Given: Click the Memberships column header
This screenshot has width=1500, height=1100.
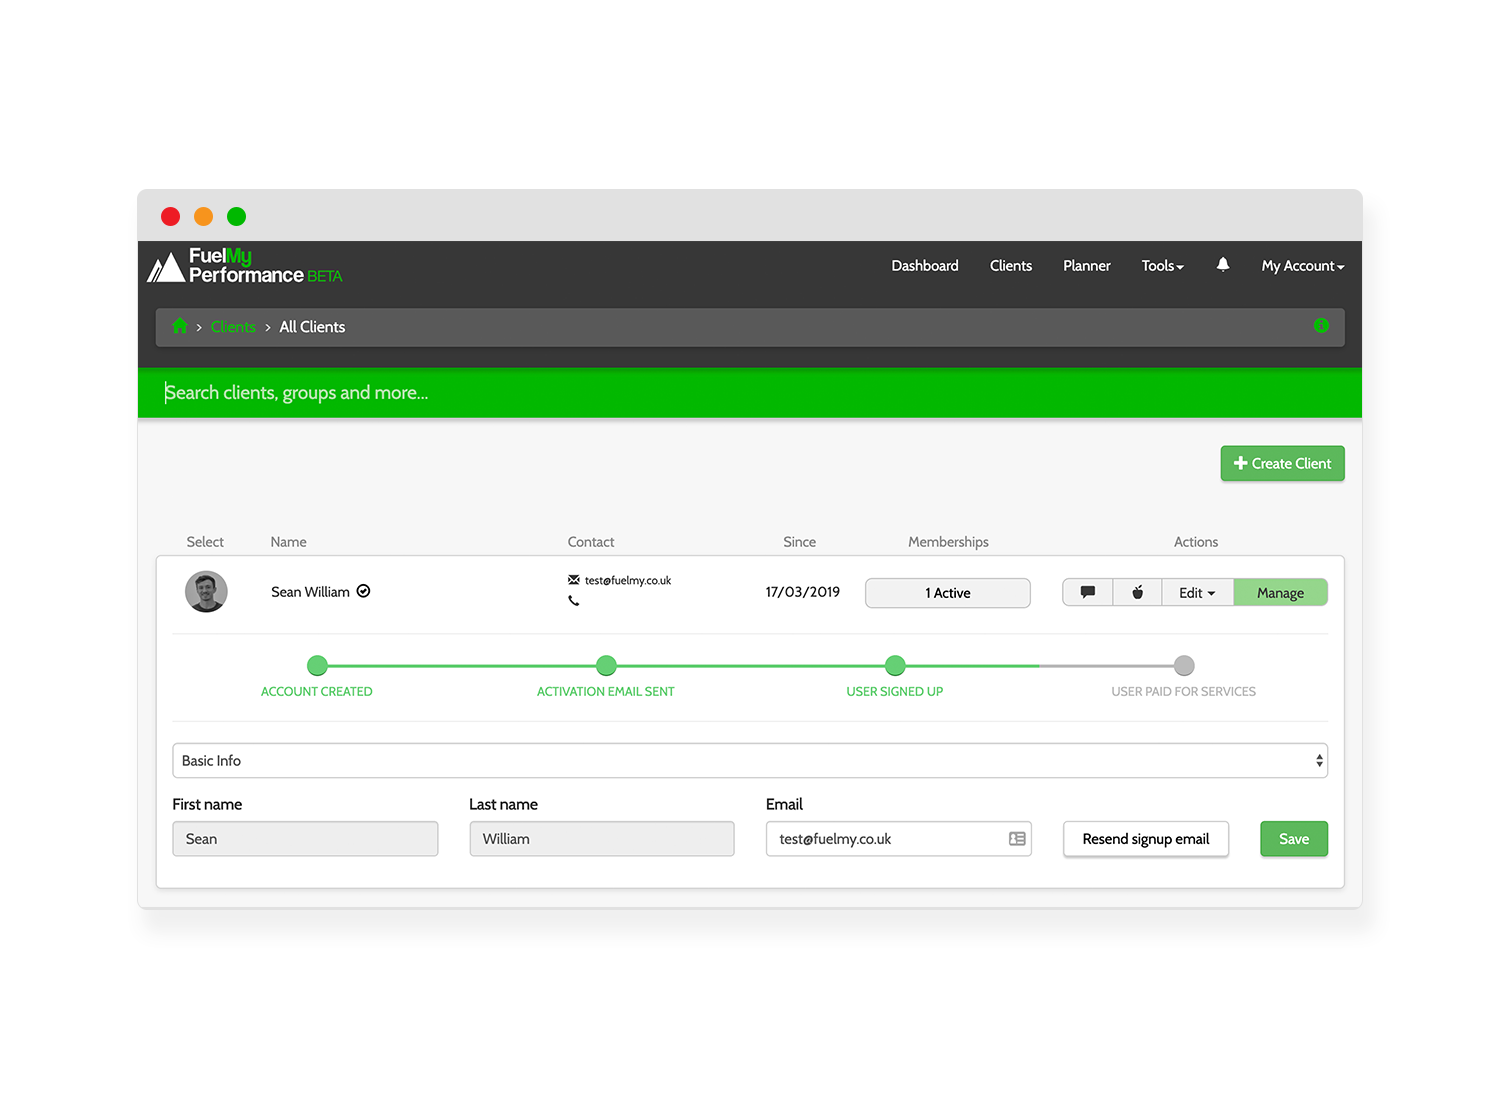Looking at the screenshot, I should point(948,542).
